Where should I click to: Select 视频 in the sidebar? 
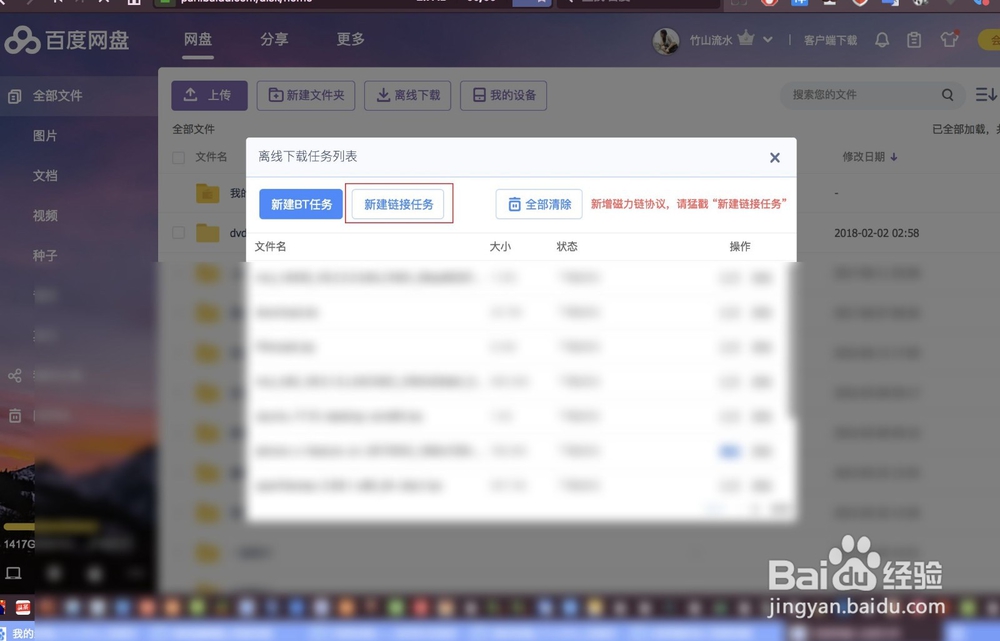click(x=45, y=216)
